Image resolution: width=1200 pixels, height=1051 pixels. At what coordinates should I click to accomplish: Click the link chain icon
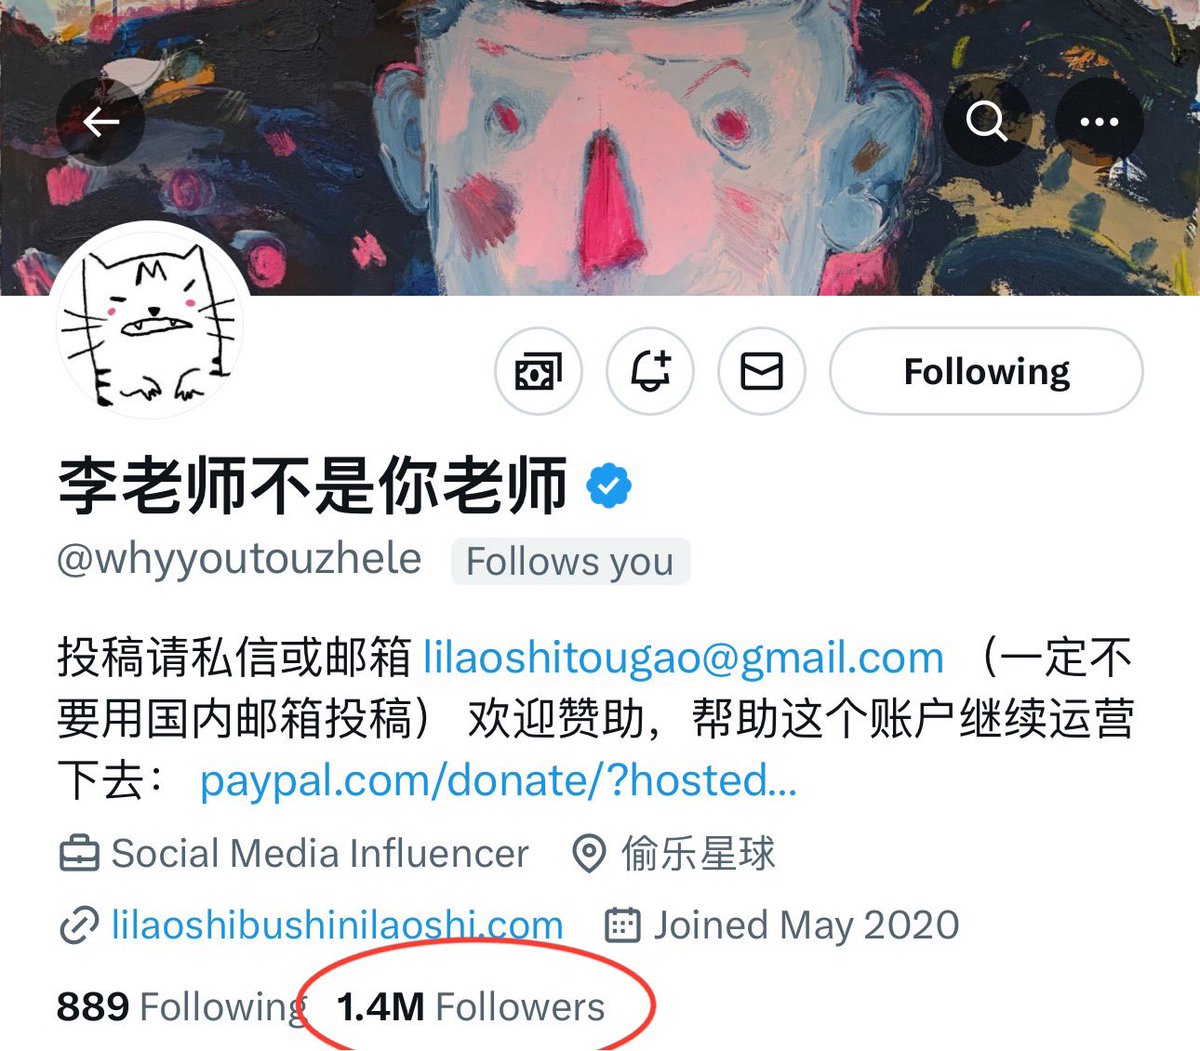[x=79, y=926]
